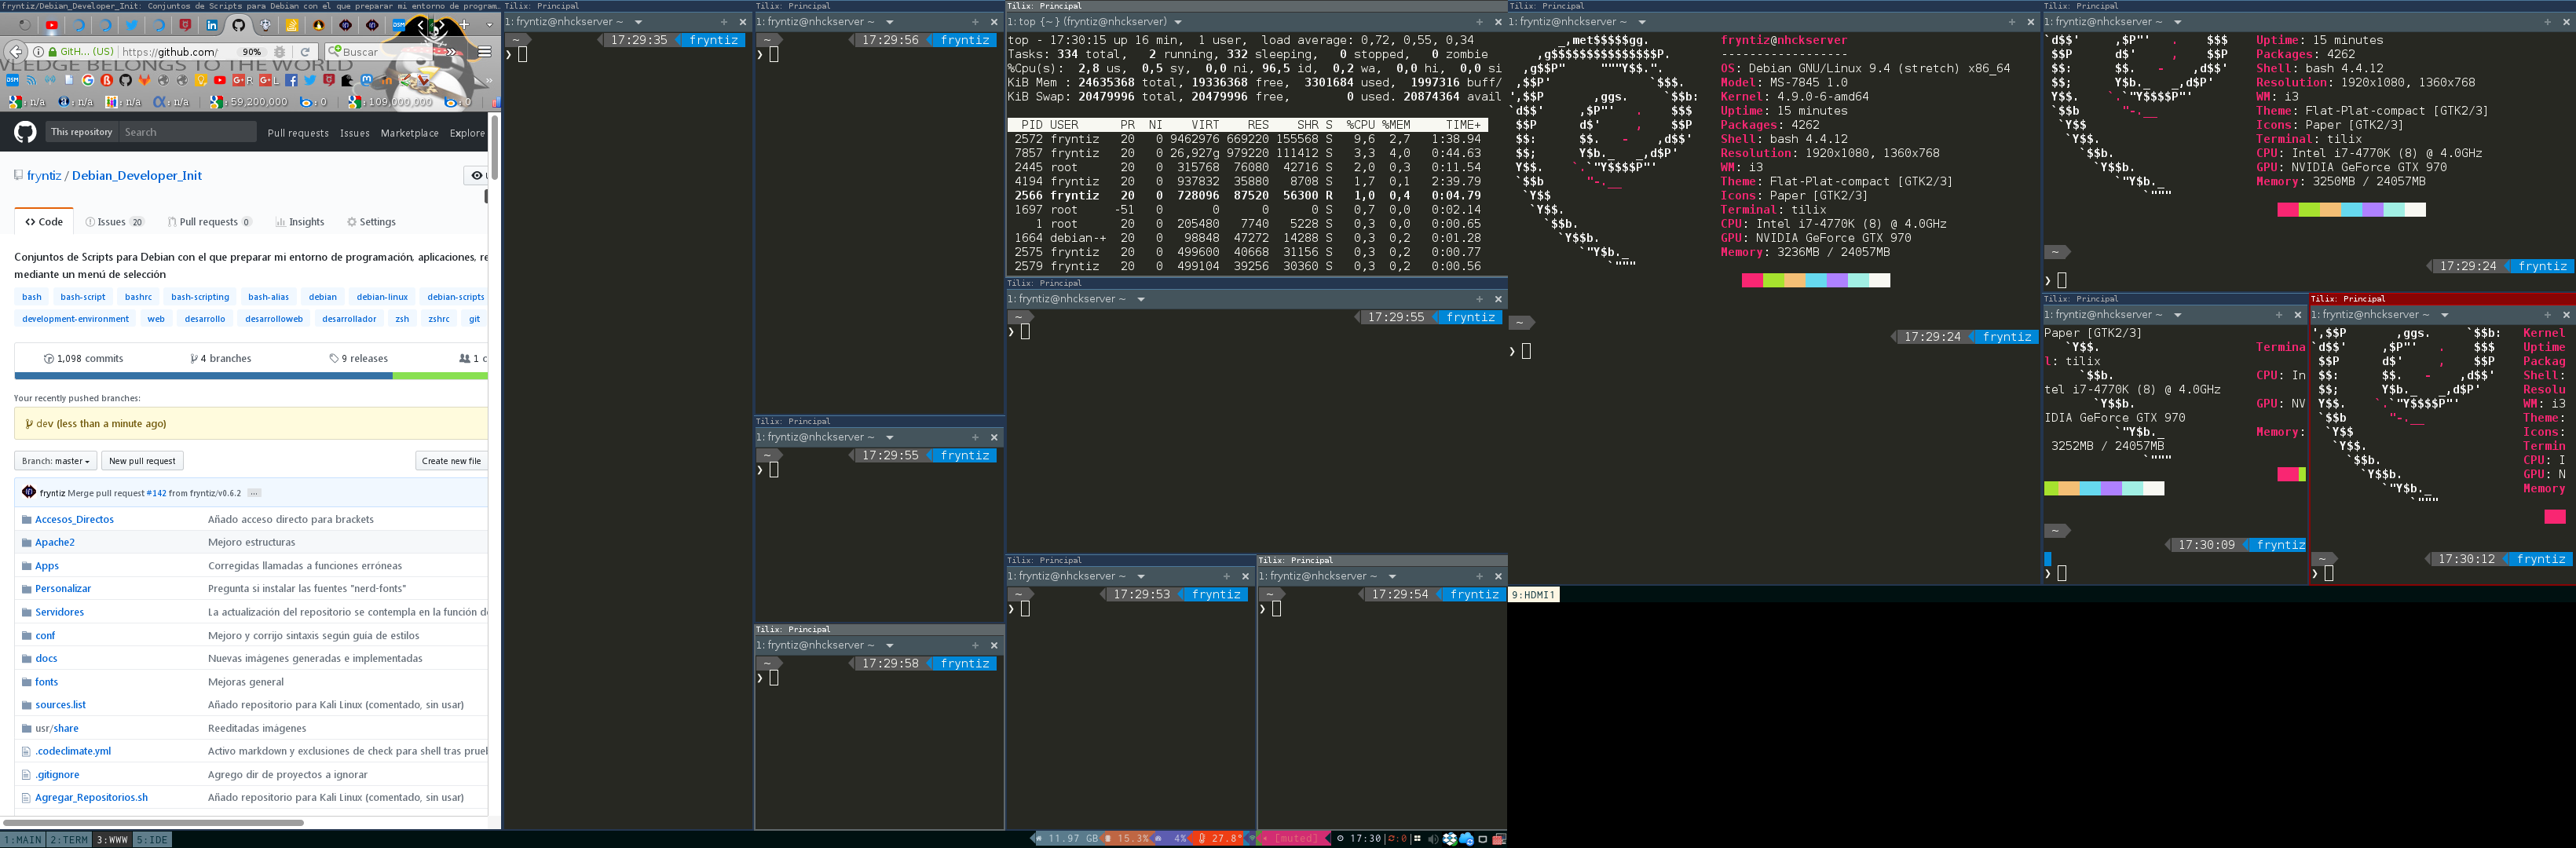Switch to the Issues repository tab

pos(114,222)
